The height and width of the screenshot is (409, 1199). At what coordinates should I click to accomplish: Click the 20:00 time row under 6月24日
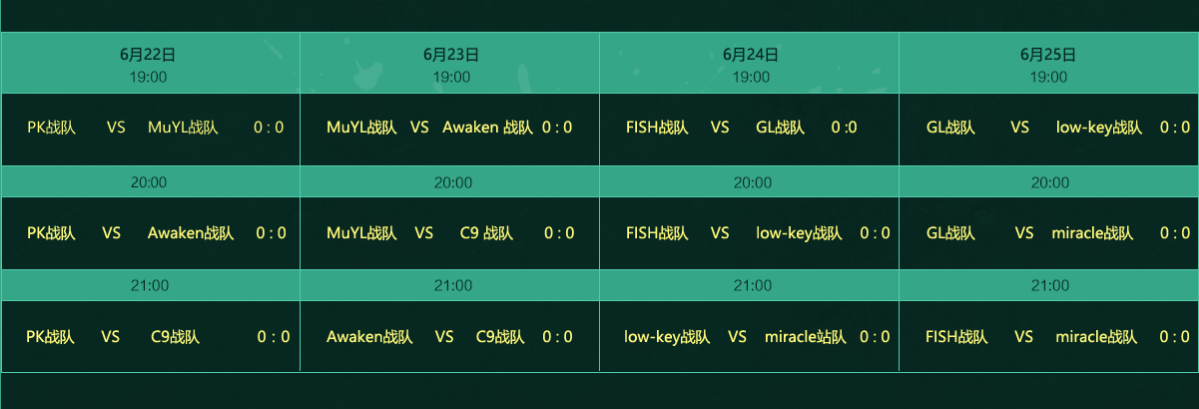[749, 182]
